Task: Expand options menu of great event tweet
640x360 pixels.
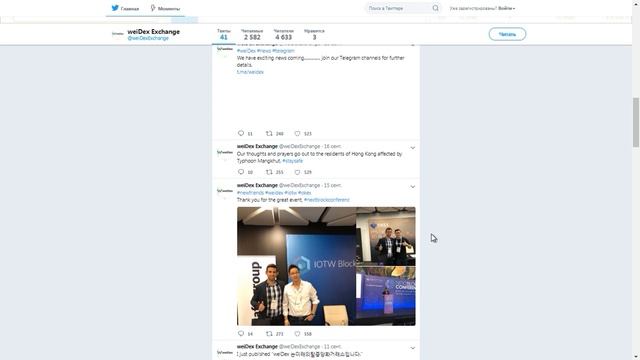Action: [413, 187]
